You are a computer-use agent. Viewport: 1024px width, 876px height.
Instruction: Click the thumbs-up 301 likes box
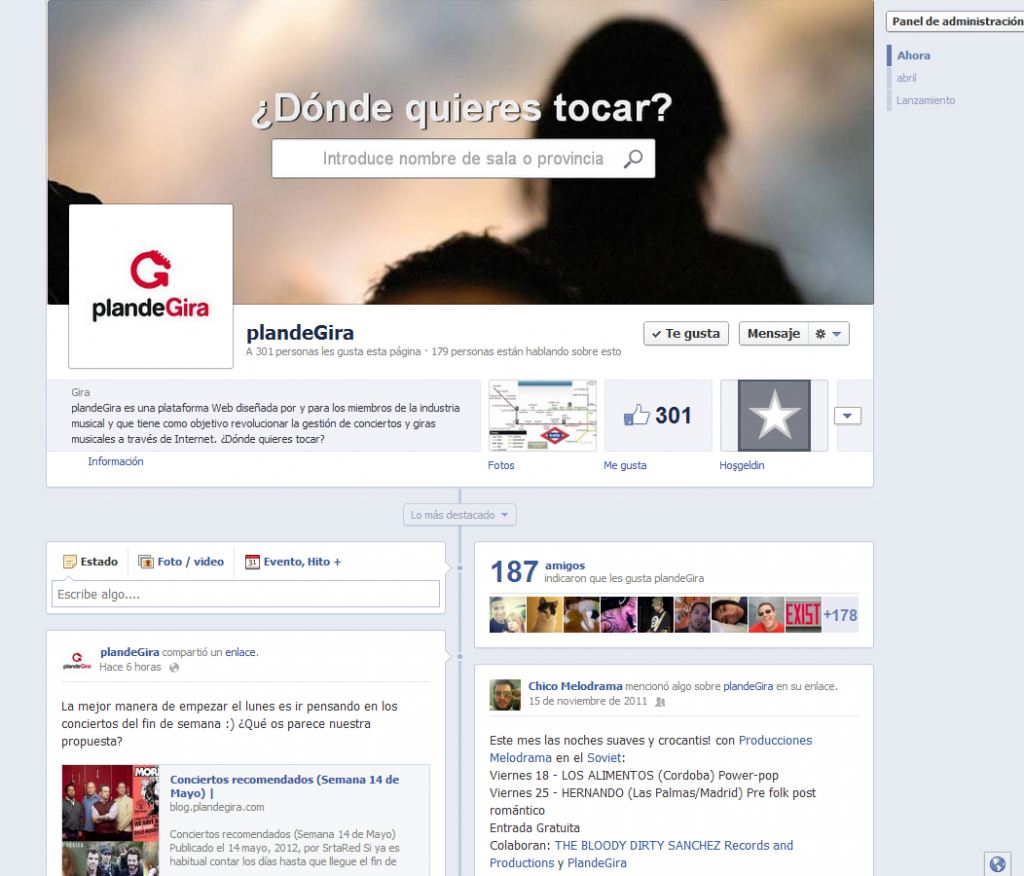pos(658,415)
